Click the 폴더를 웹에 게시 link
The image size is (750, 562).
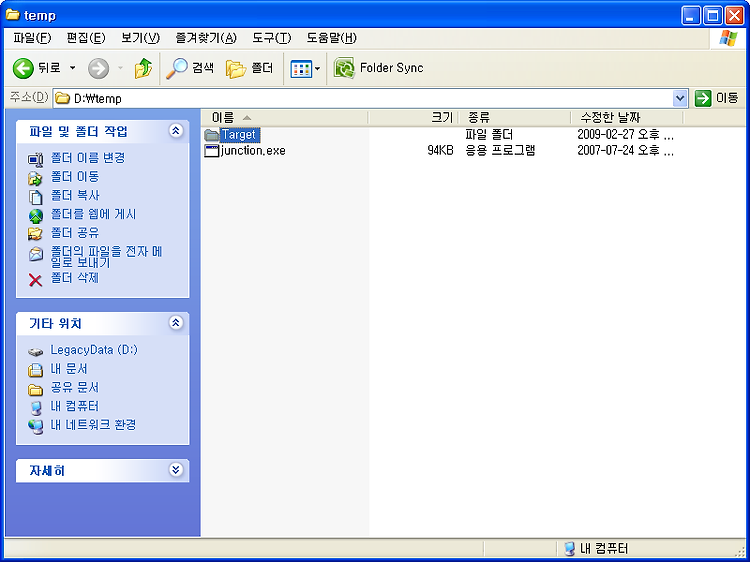pyautogui.click(x=93, y=214)
